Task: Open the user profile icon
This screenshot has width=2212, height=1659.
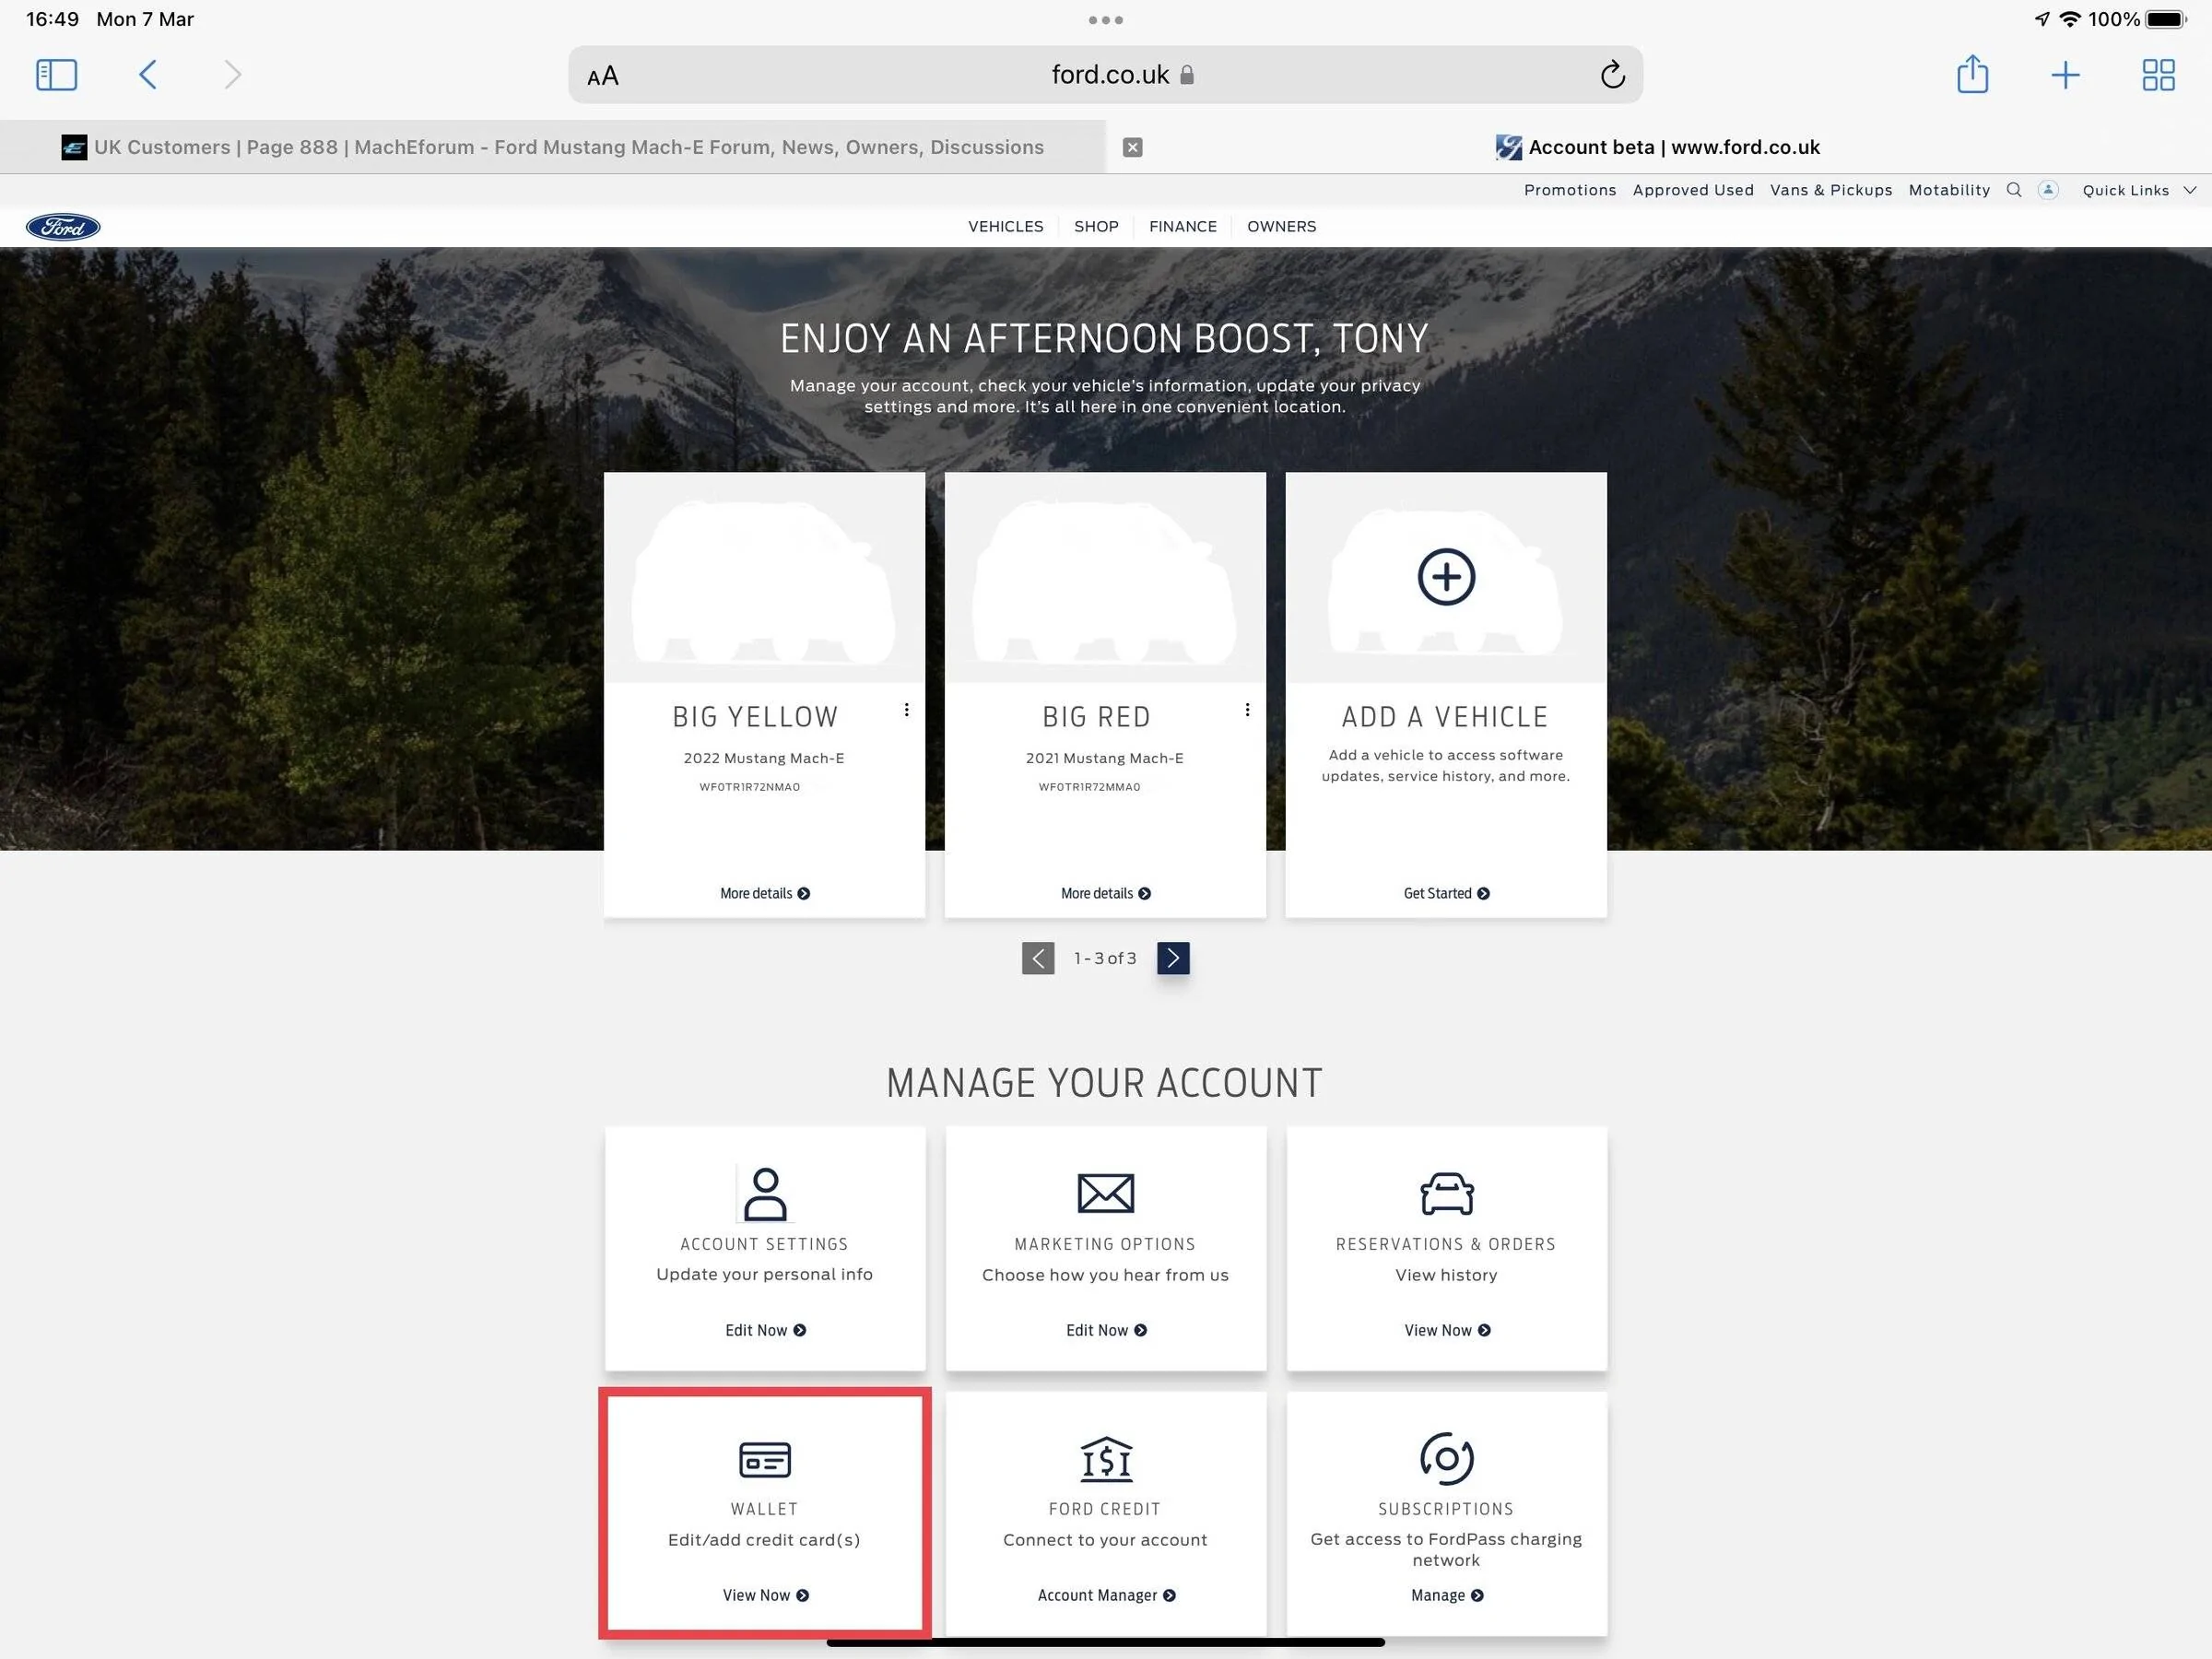Action: pos(2048,190)
